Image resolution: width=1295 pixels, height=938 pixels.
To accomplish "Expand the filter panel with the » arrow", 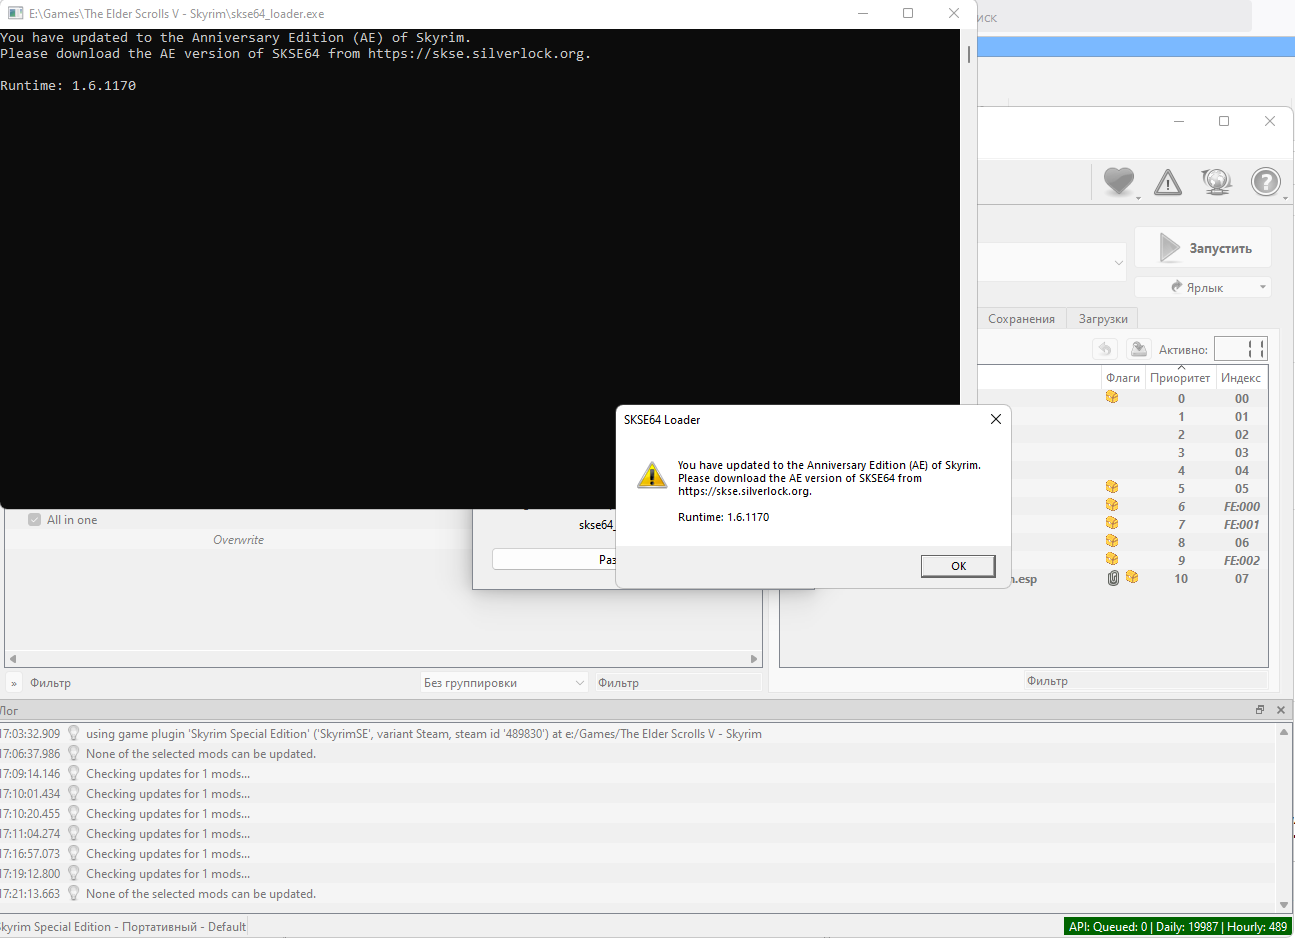I will coord(14,683).
